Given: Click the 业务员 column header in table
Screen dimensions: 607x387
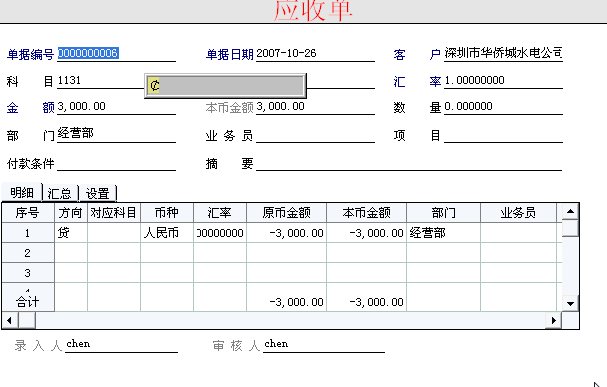Looking at the screenshot, I should point(518,212).
